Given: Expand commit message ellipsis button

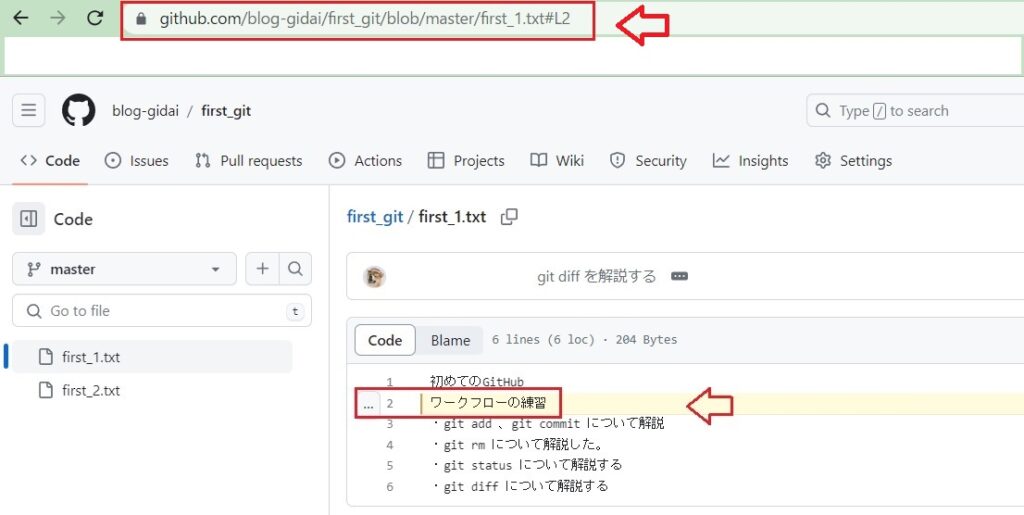Looking at the screenshot, I should (679, 277).
